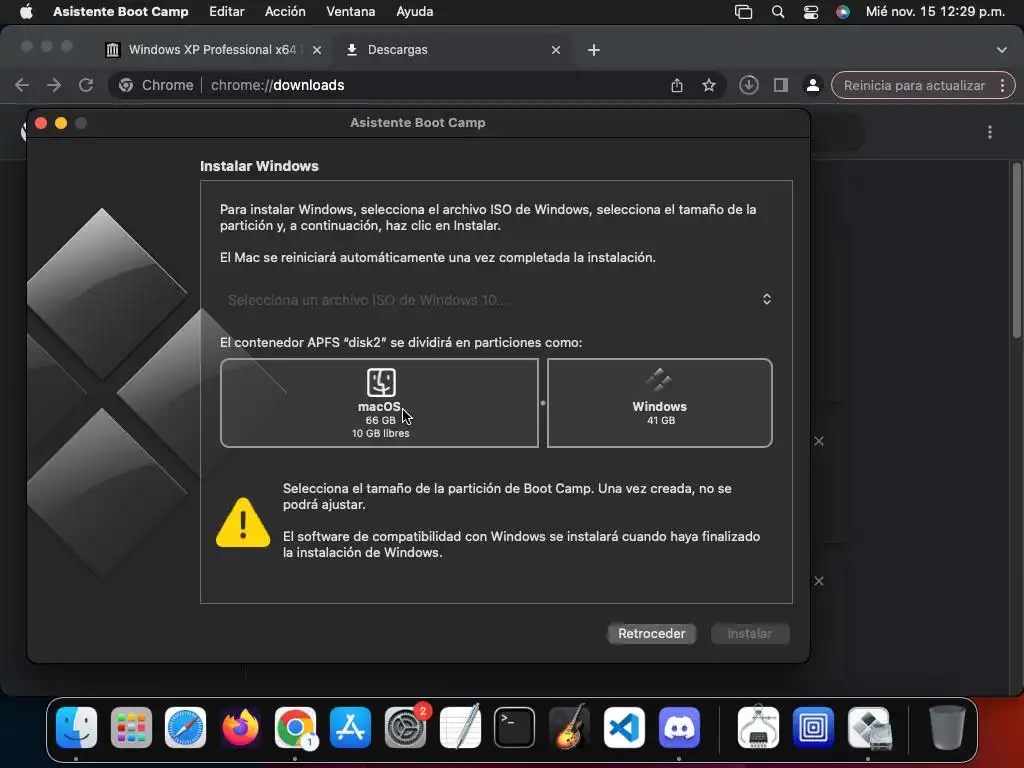
Task: Close the Asistente Boot Camp window
Action: pos(40,123)
